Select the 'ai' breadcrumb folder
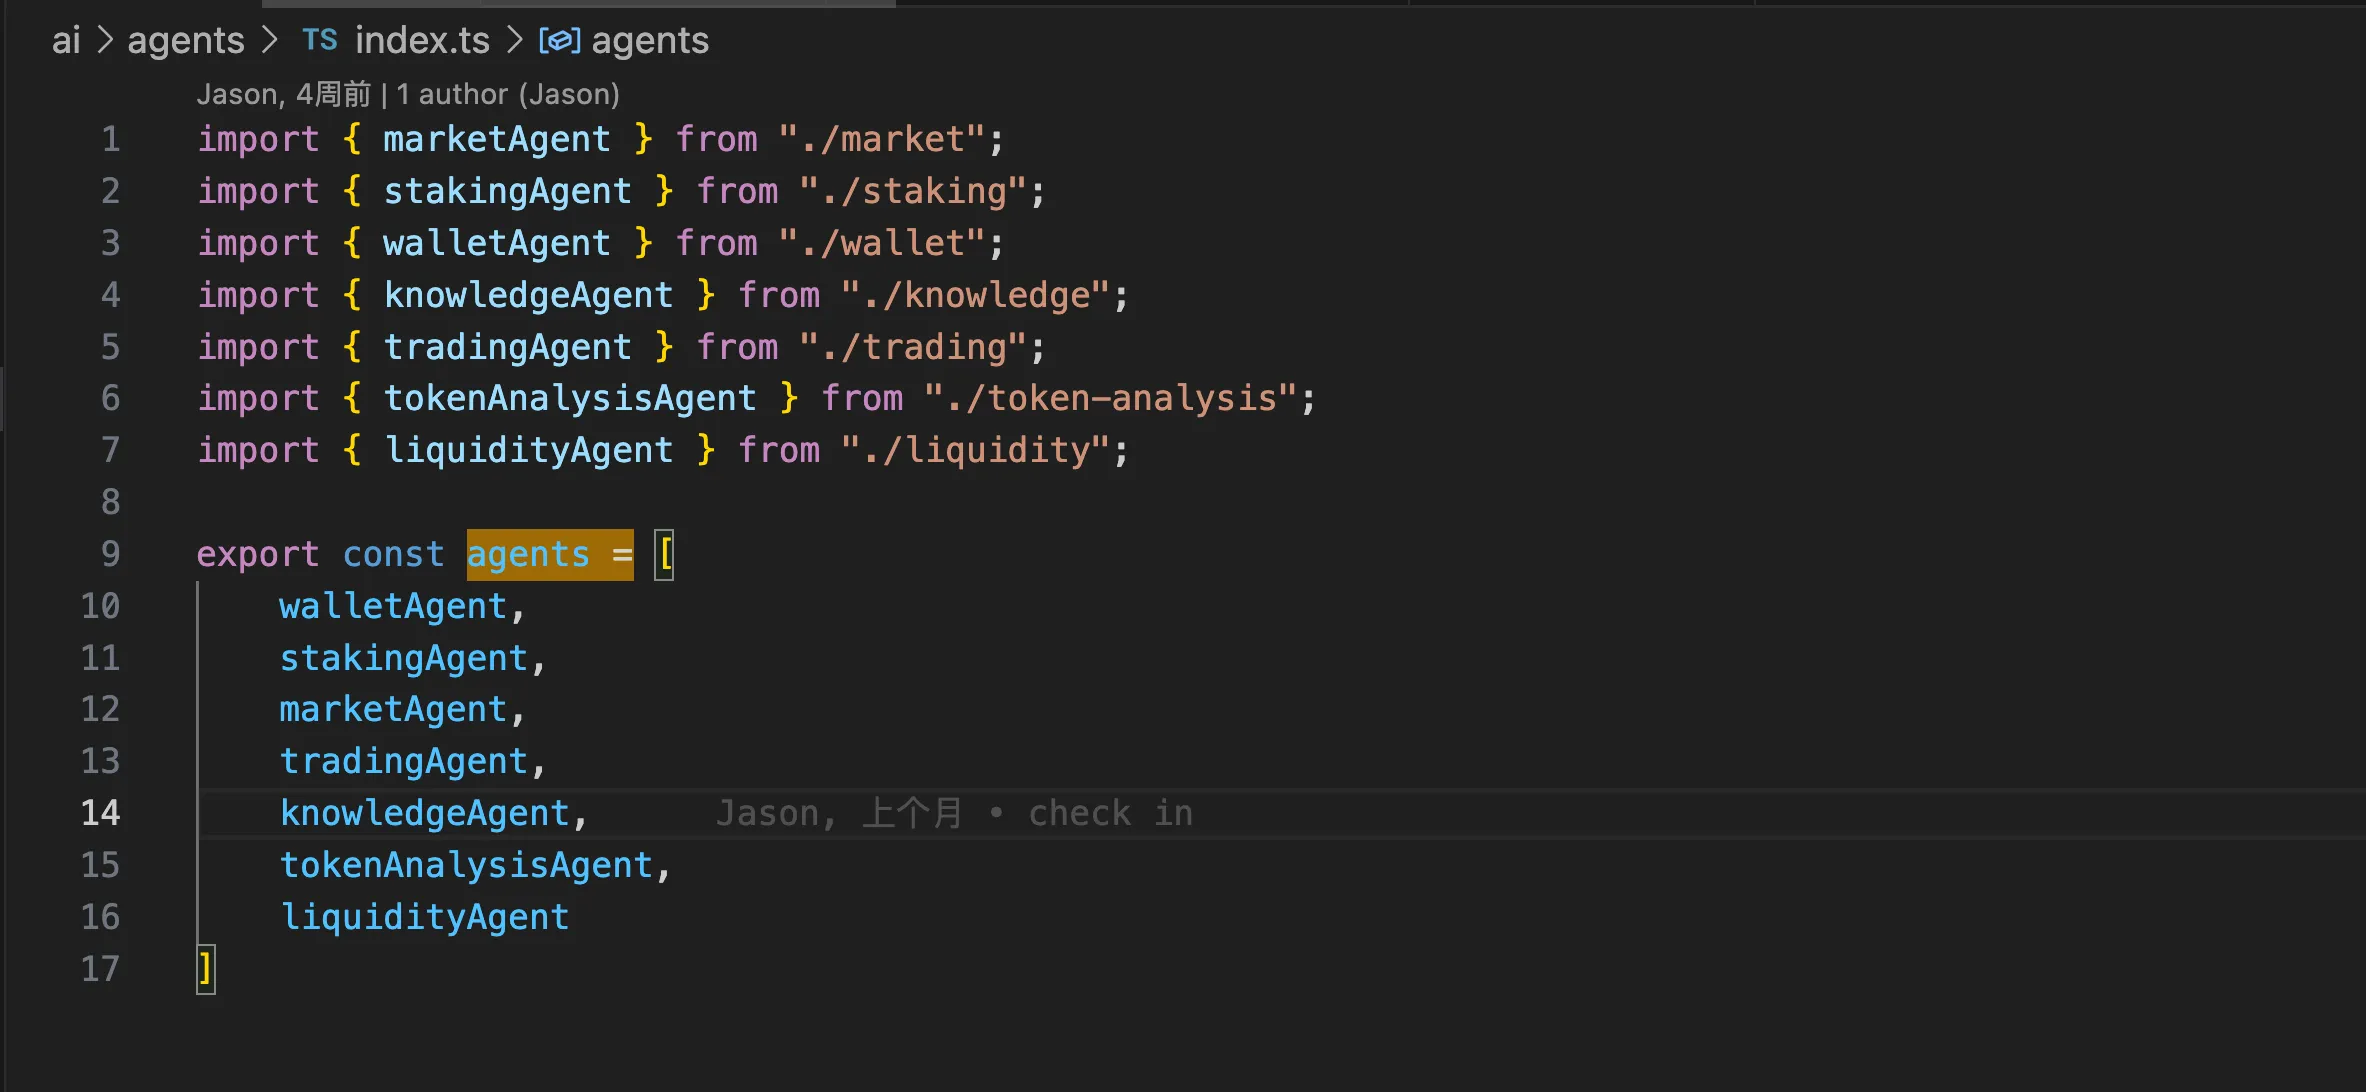The width and height of the screenshot is (2366, 1092). [x=66, y=40]
